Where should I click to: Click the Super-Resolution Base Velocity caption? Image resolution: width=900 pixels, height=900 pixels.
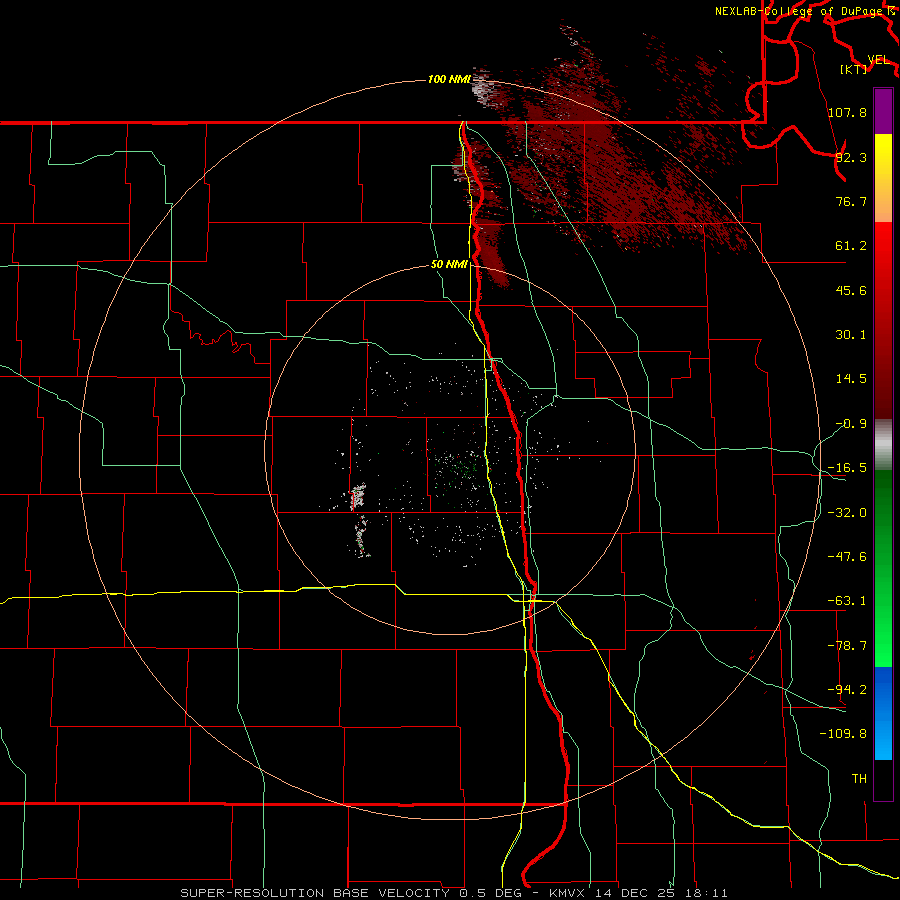(x=454, y=893)
